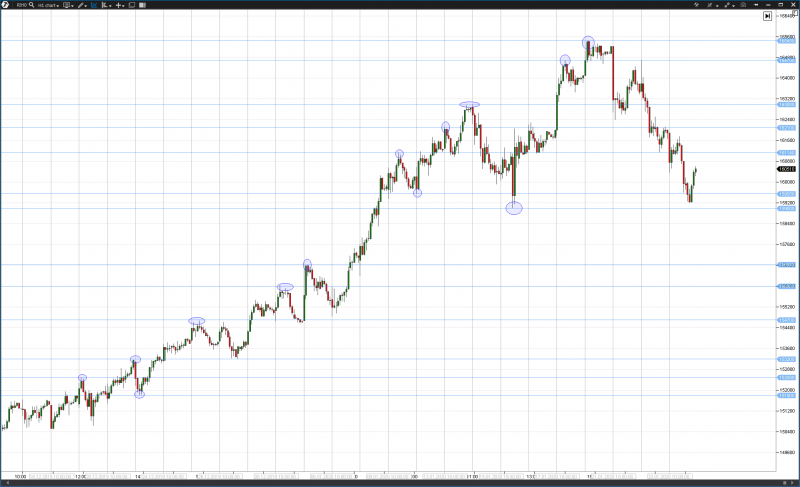This screenshot has width=800, height=487.
Task: Click the crosshair plus tool
Action: coord(119,5)
